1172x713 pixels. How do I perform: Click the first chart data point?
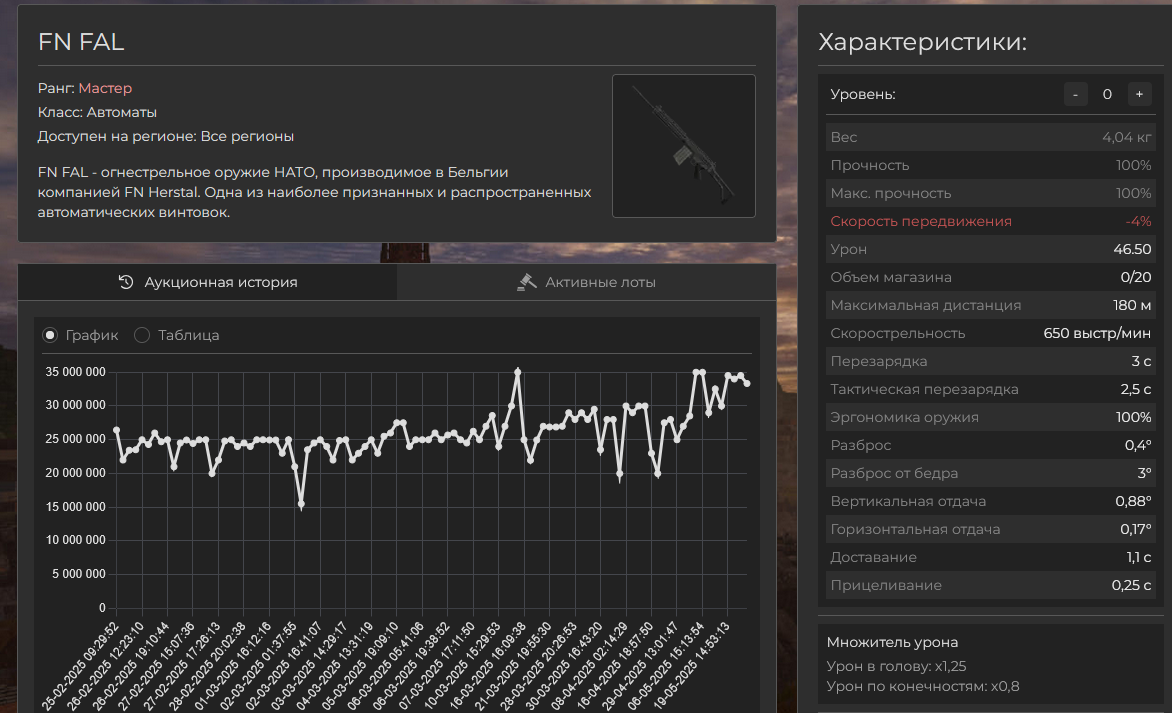(x=117, y=430)
